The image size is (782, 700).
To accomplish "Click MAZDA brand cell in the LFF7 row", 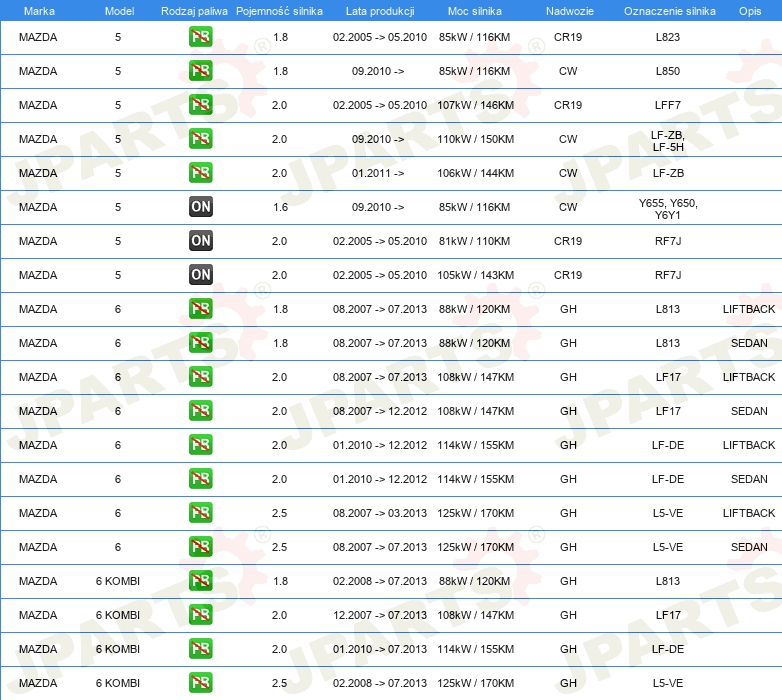I will 38,105.
